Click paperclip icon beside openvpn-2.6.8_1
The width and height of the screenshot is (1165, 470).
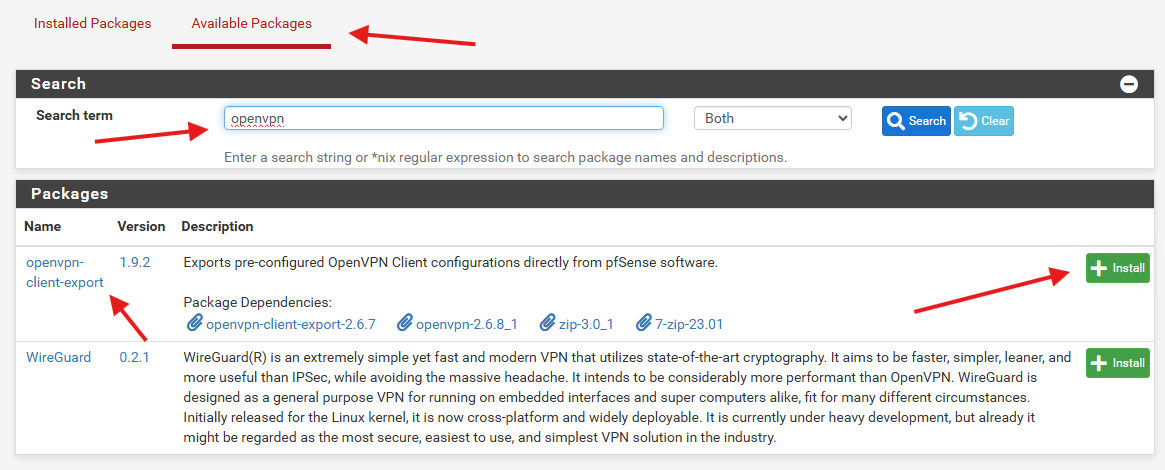point(405,324)
